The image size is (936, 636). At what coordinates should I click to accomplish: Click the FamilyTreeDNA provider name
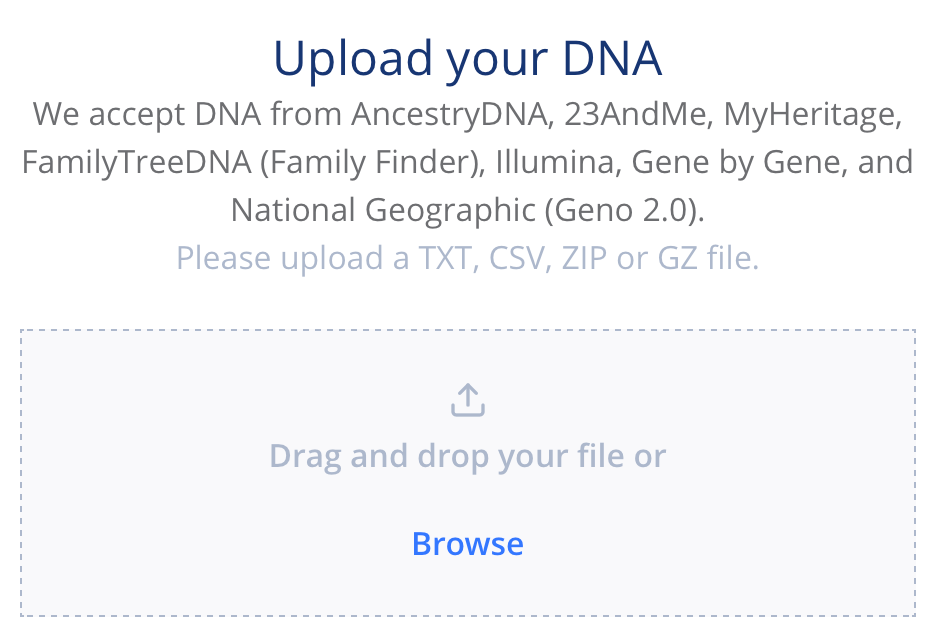[136, 163]
